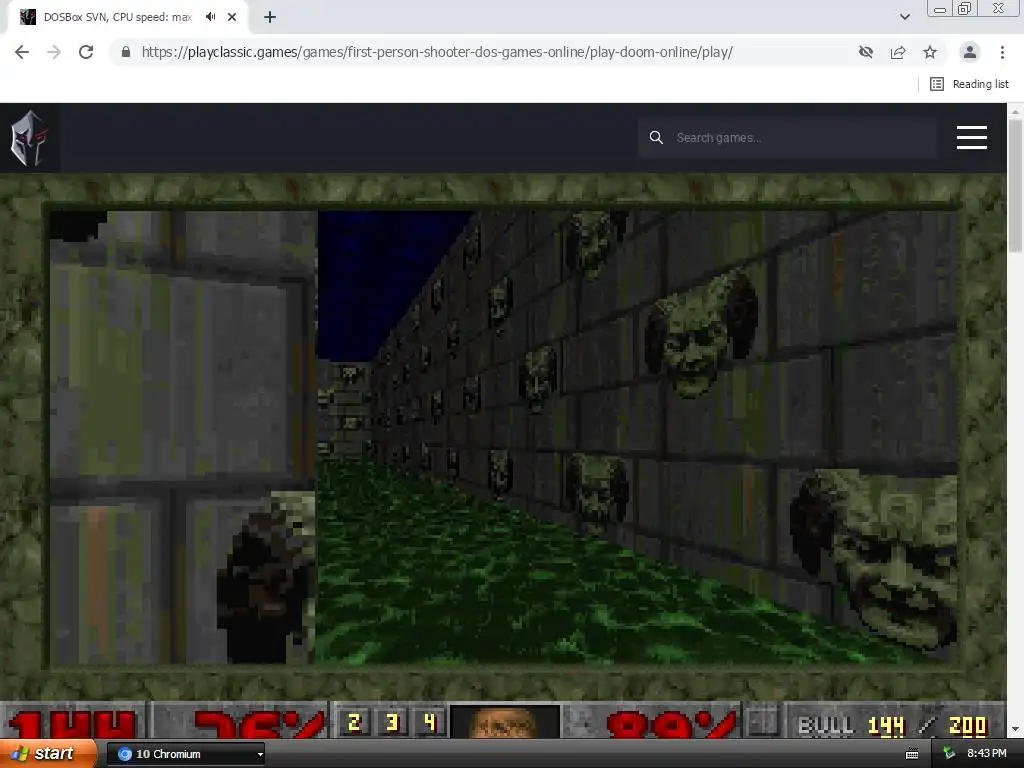The height and width of the screenshot is (768, 1024).
Task: Open the Windows start menu
Action: tap(48, 754)
